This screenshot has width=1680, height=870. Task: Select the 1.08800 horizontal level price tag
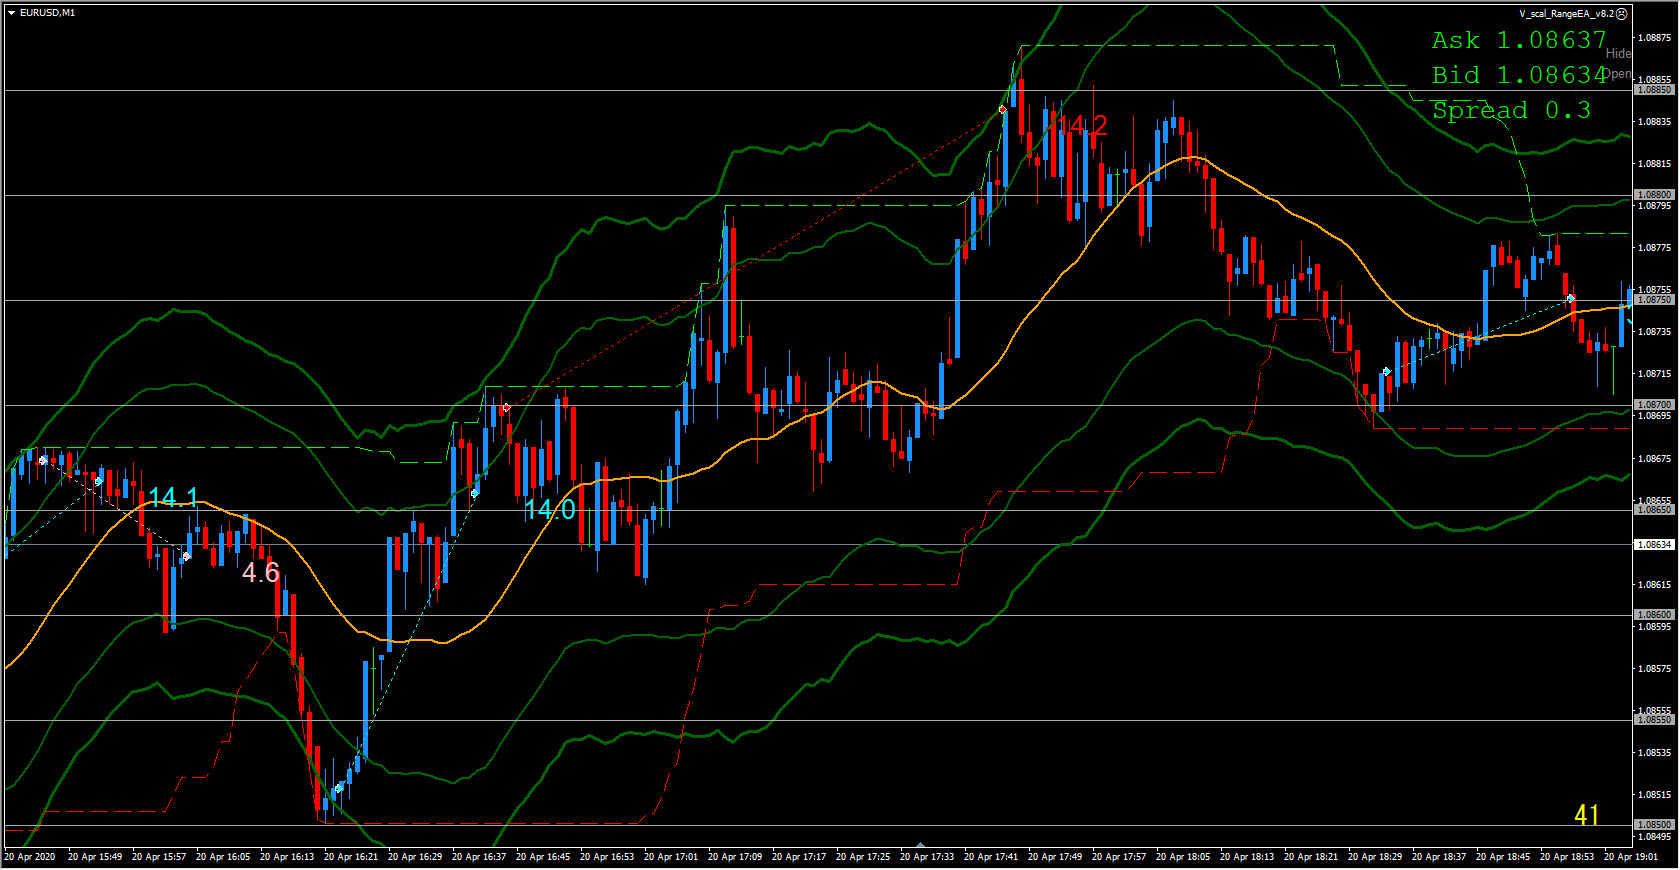pyautogui.click(x=1654, y=195)
